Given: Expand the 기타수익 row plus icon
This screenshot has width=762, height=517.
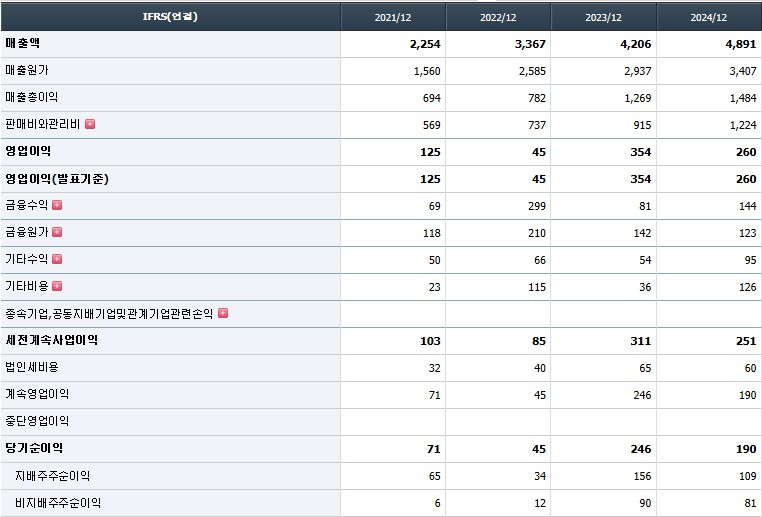Looking at the screenshot, I should (57, 259).
